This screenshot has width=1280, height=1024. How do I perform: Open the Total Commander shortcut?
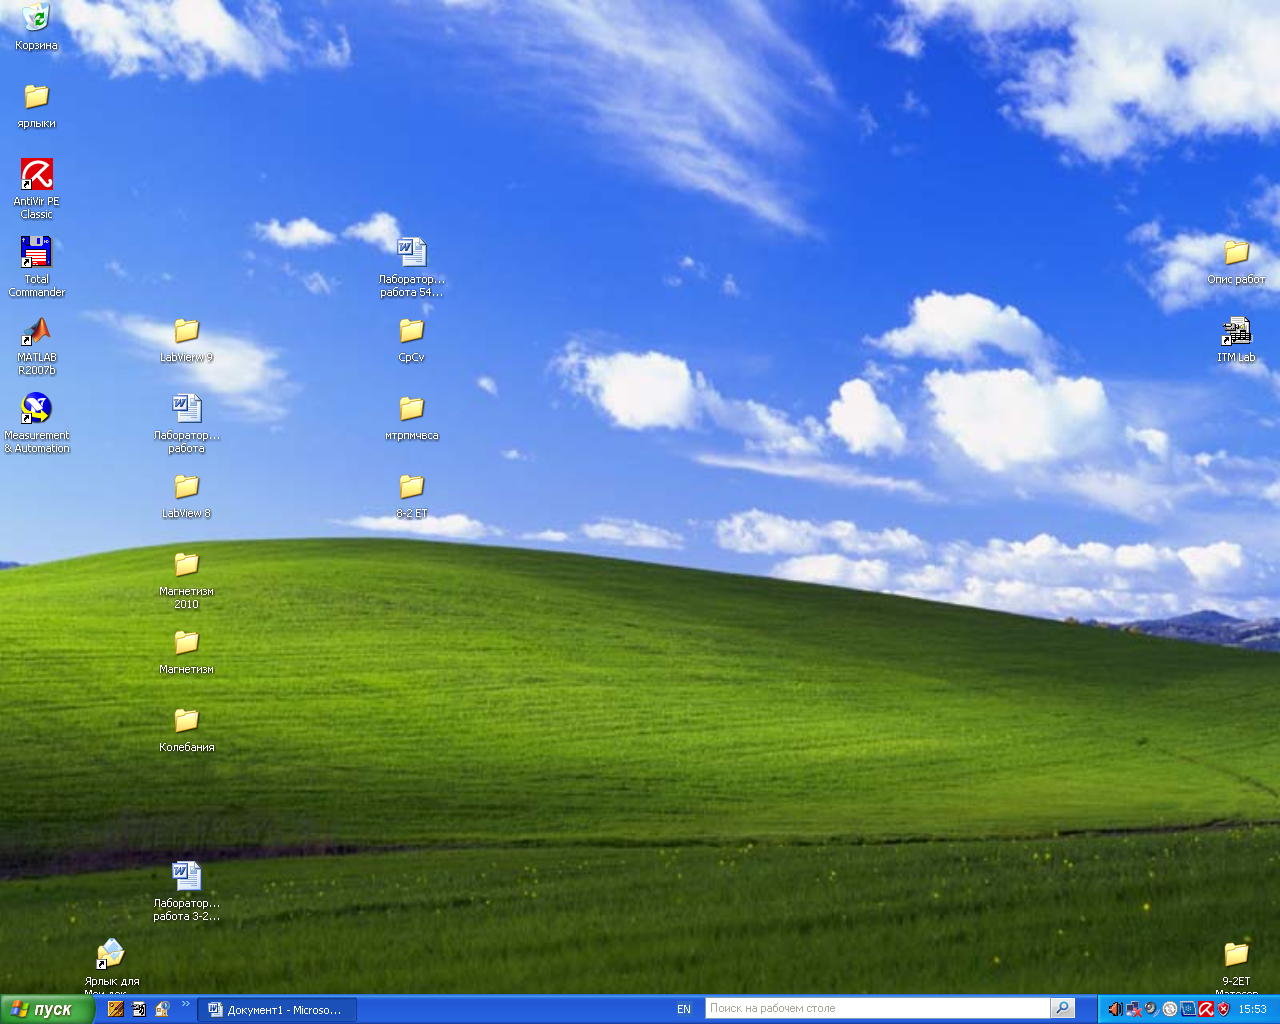point(37,266)
